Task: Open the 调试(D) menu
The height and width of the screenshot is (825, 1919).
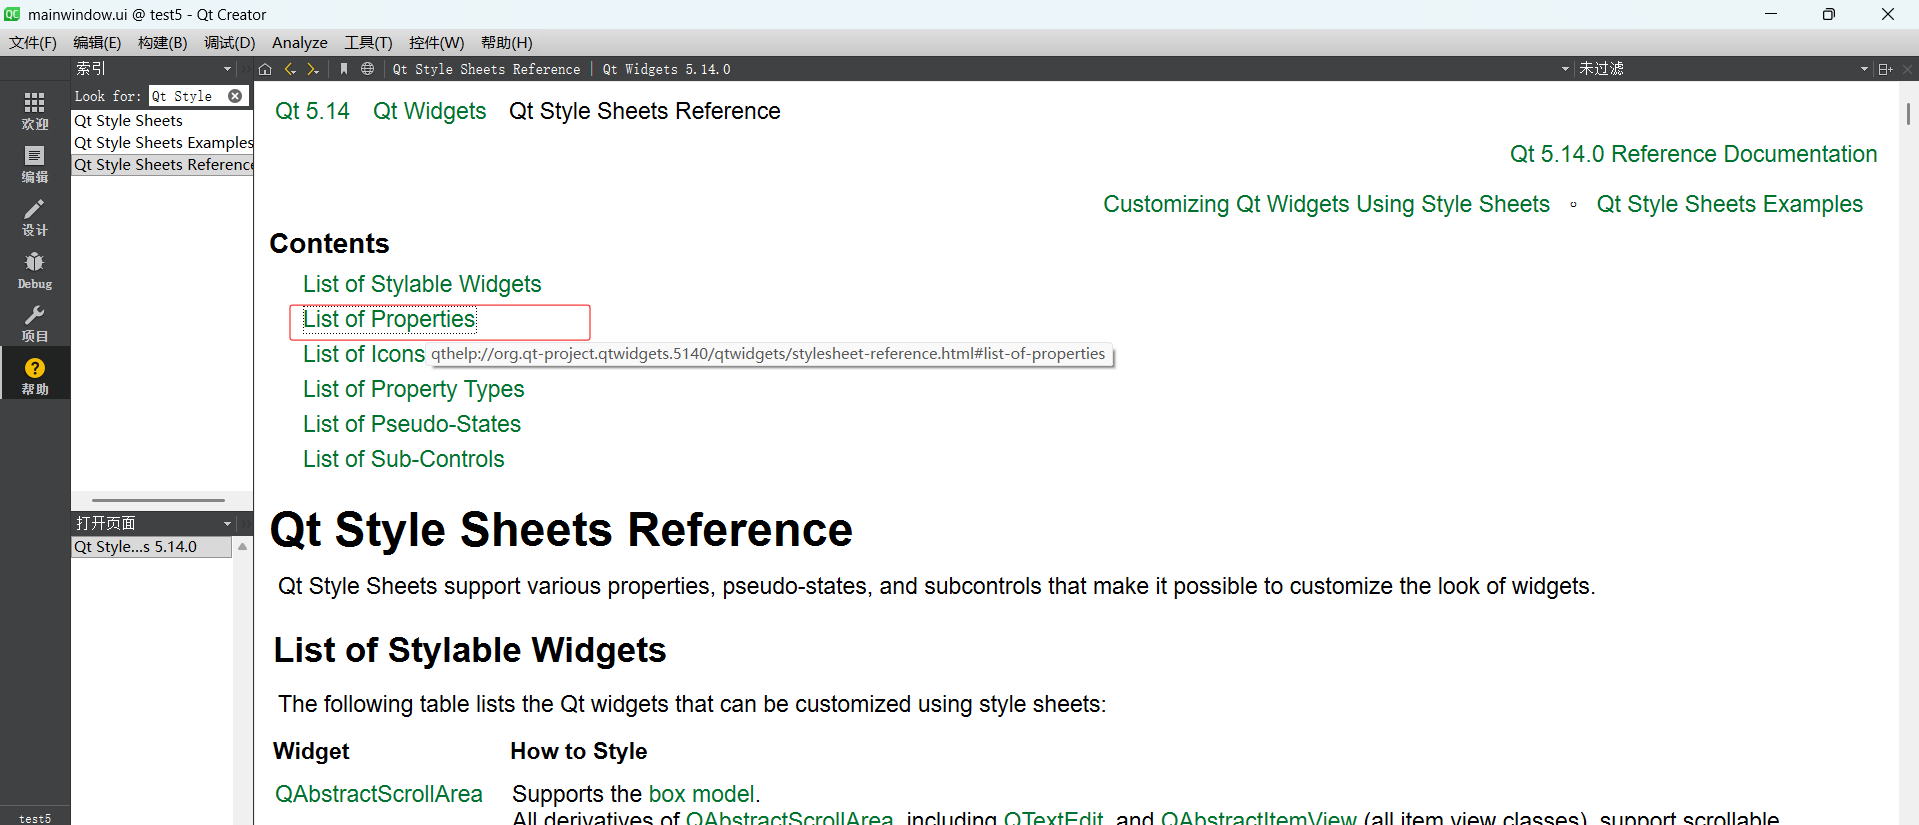Action: [x=229, y=43]
